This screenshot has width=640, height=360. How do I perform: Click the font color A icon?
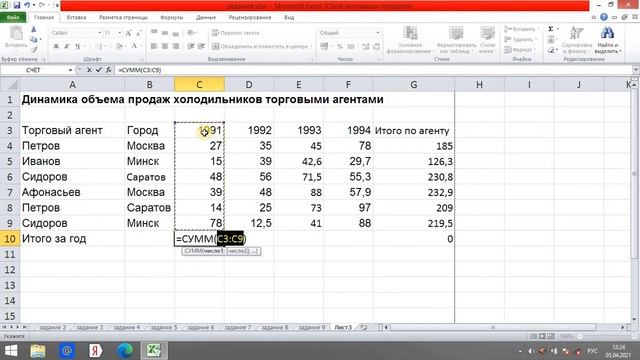coord(134,46)
